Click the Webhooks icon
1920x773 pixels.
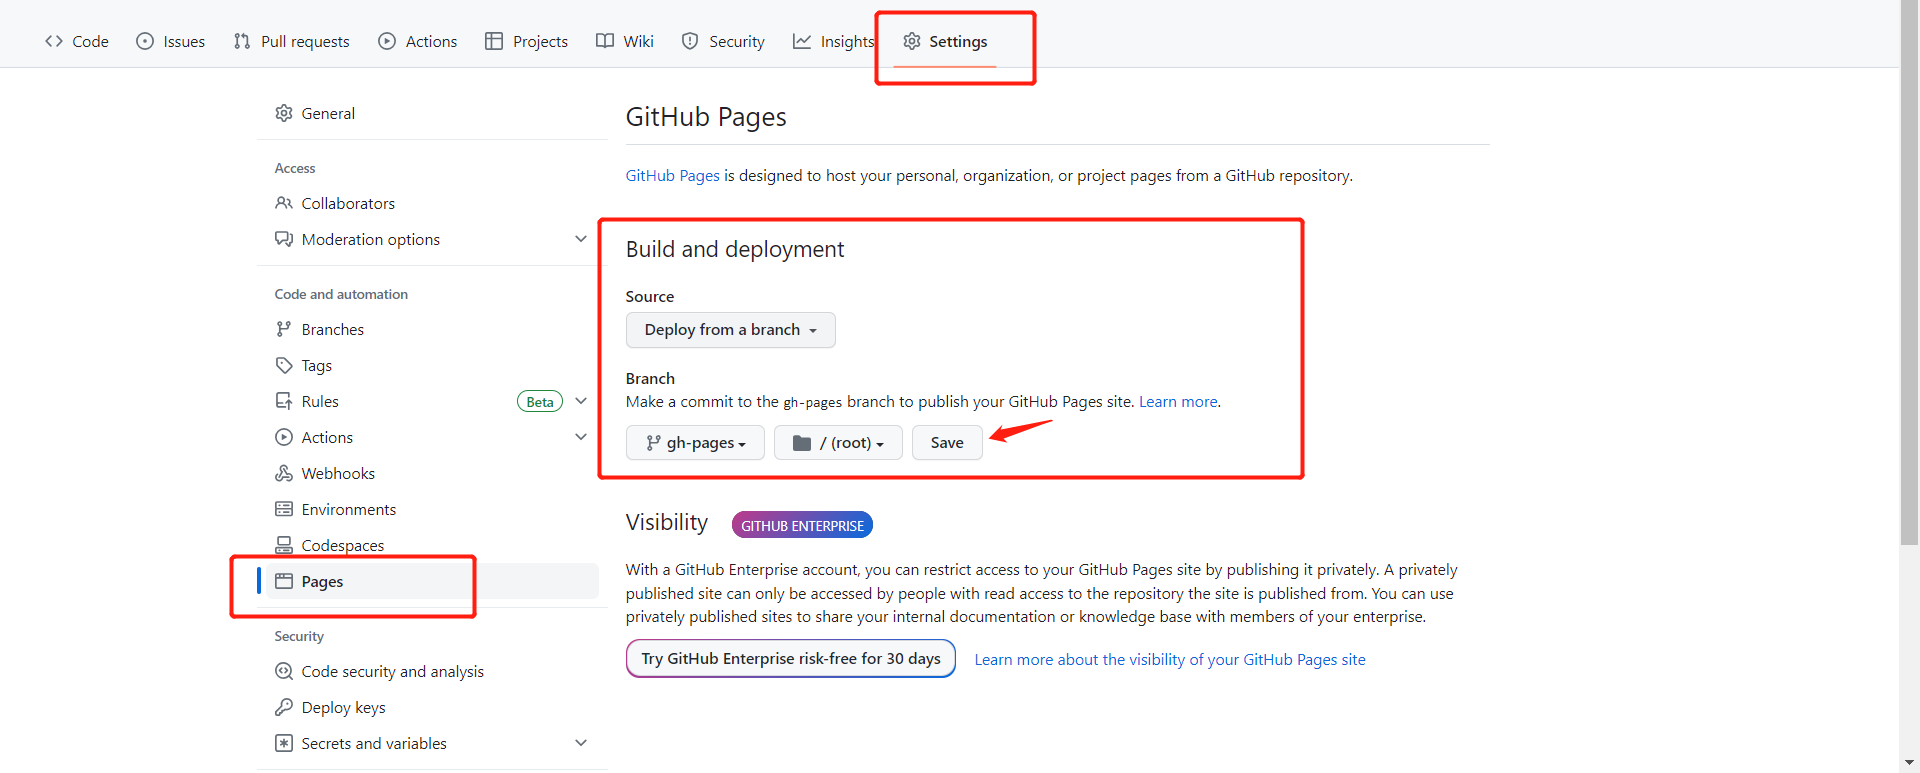point(284,473)
